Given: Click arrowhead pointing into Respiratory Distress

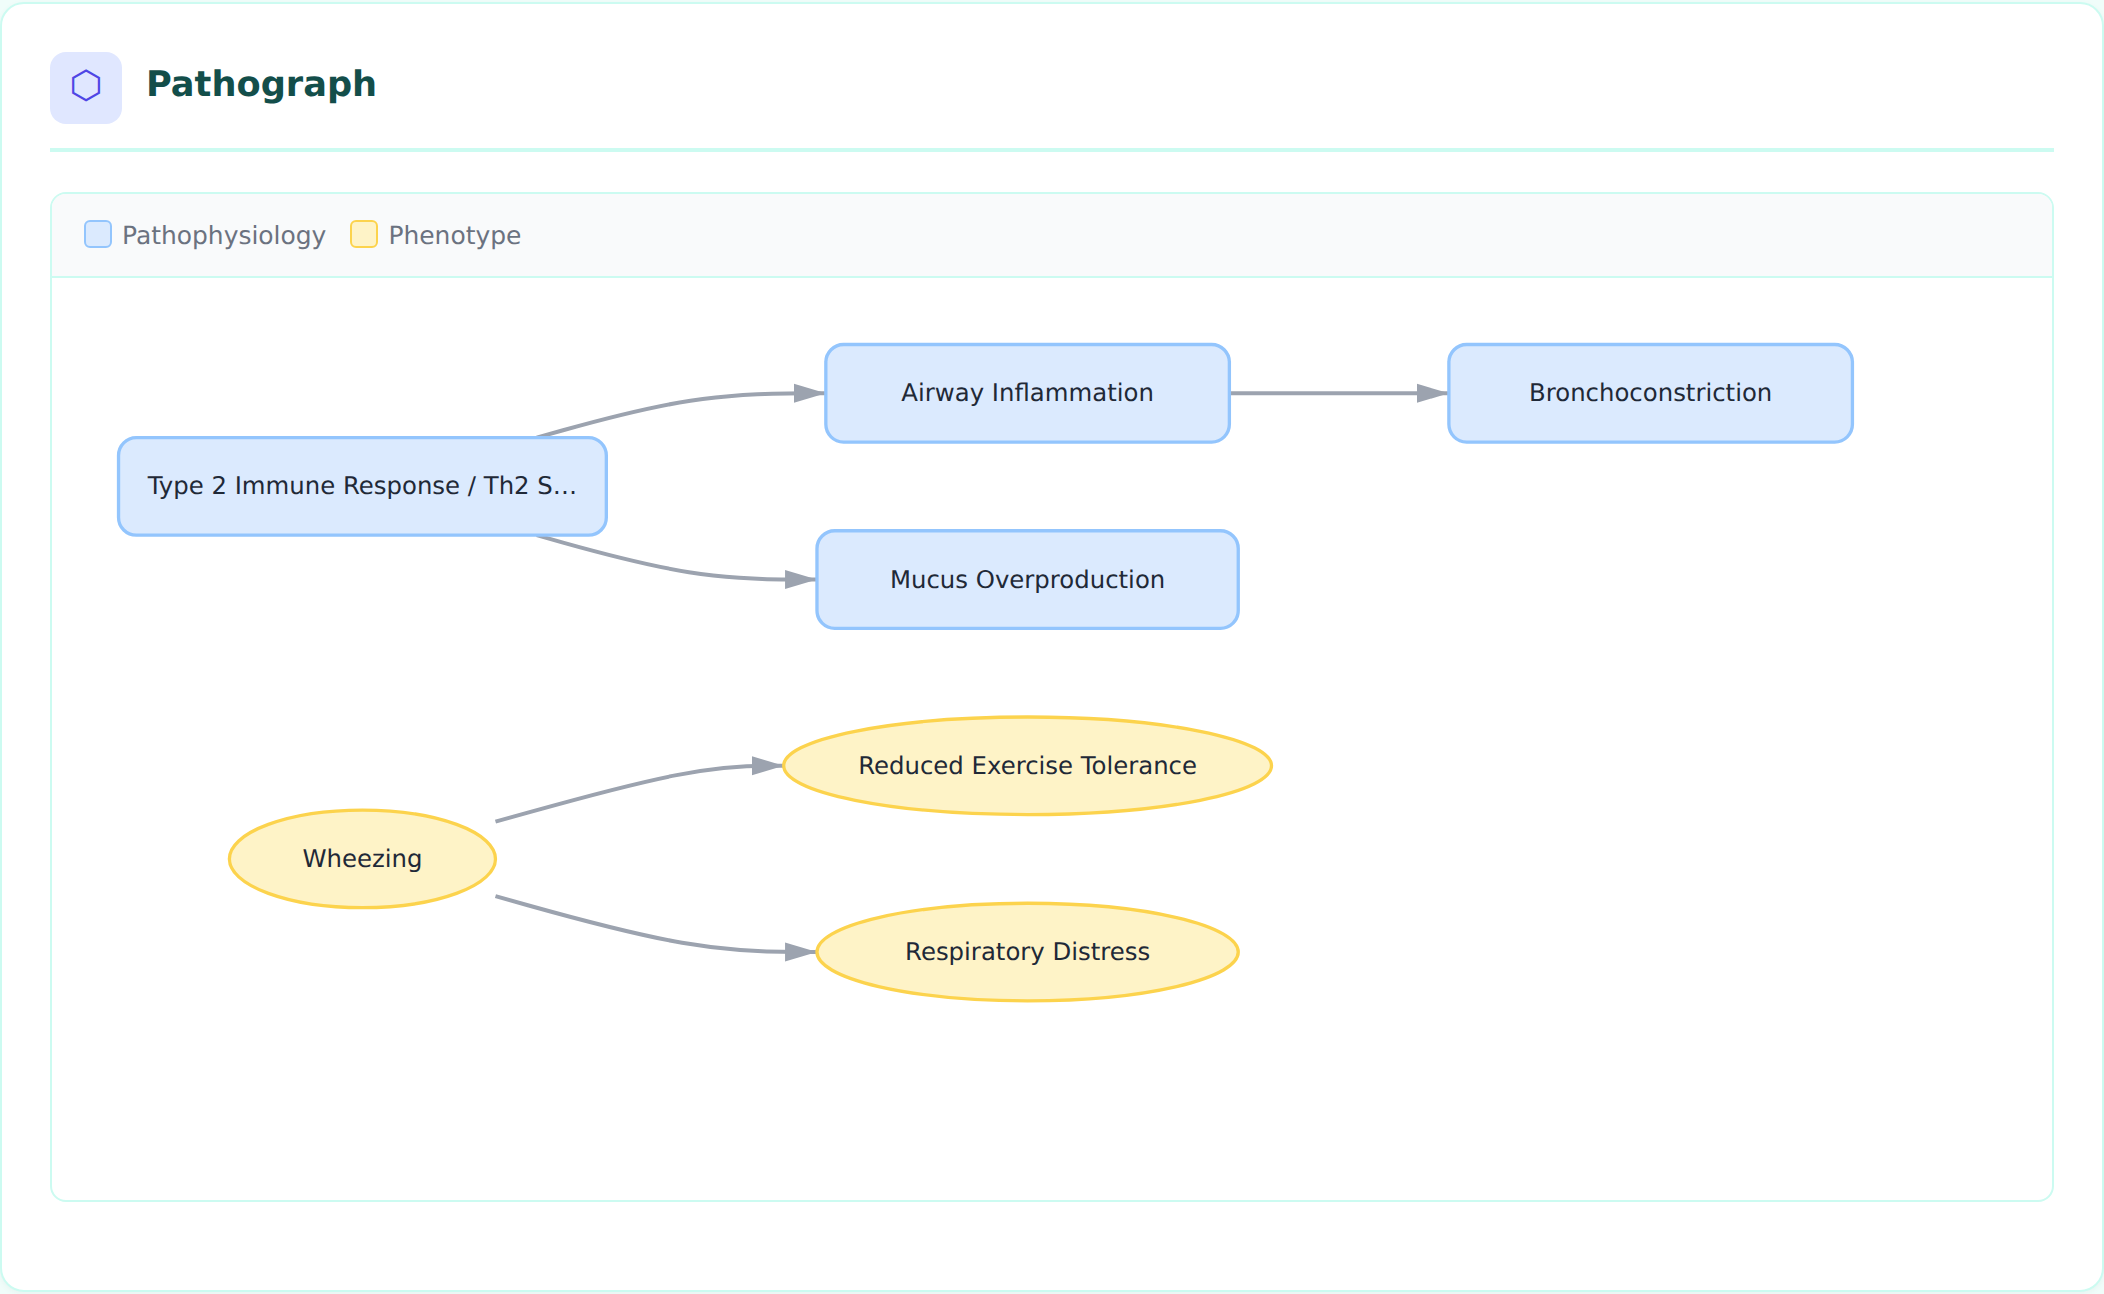Looking at the screenshot, I should point(800,952).
